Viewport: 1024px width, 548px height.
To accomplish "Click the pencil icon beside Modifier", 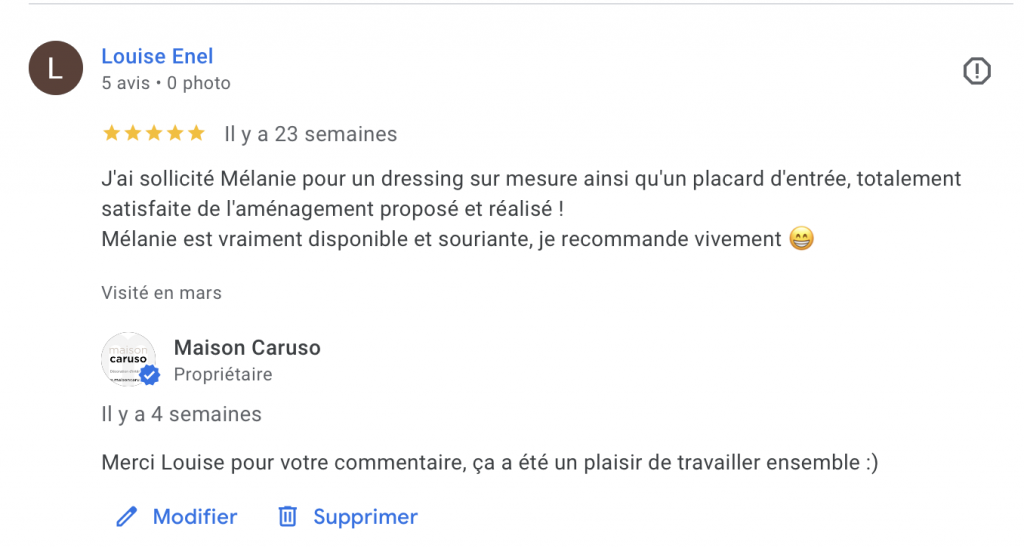I will click(126, 517).
